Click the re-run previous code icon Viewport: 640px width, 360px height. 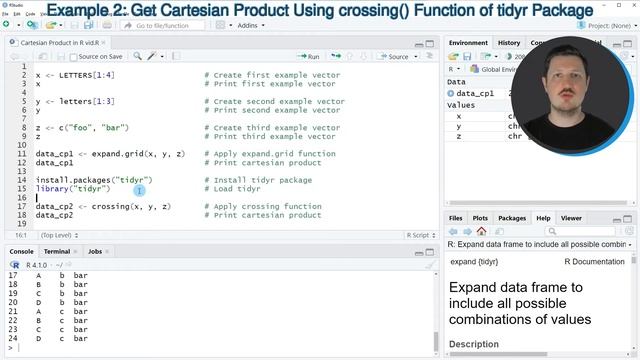point(336,56)
